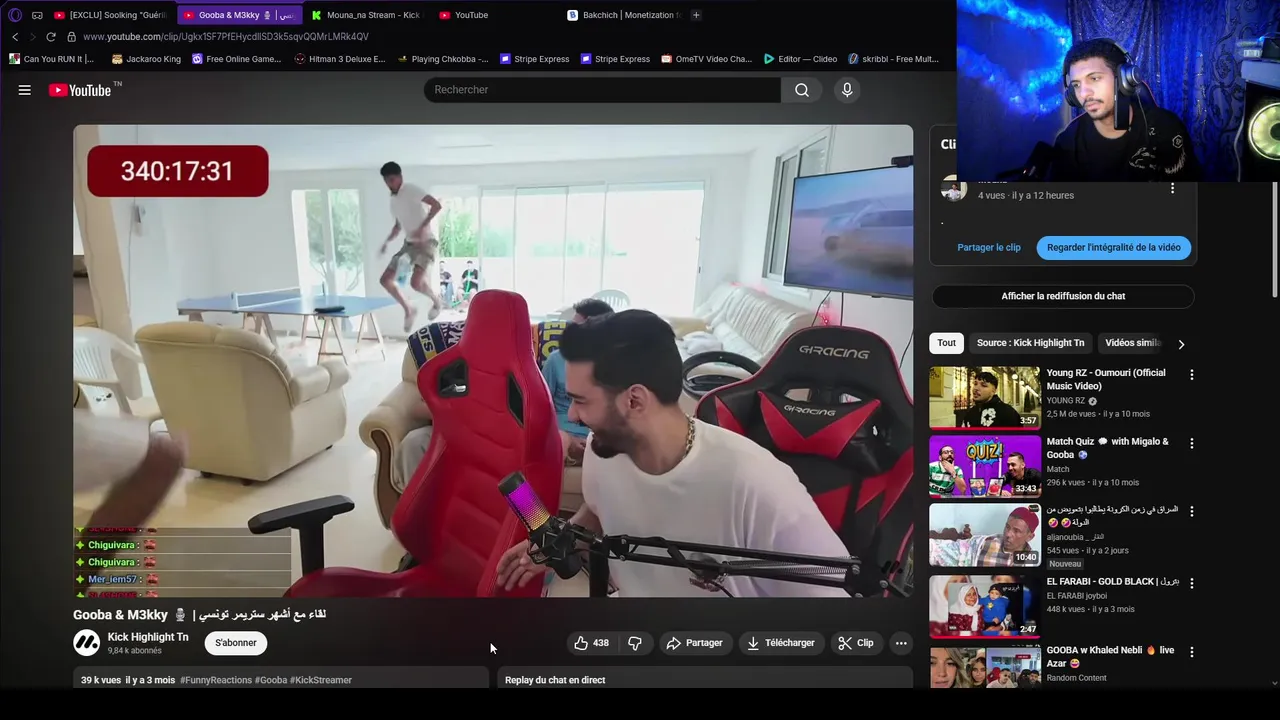Open the Opera menu logo icon
Image resolution: width=1280 pixels, height=720 pixels.
15,15
